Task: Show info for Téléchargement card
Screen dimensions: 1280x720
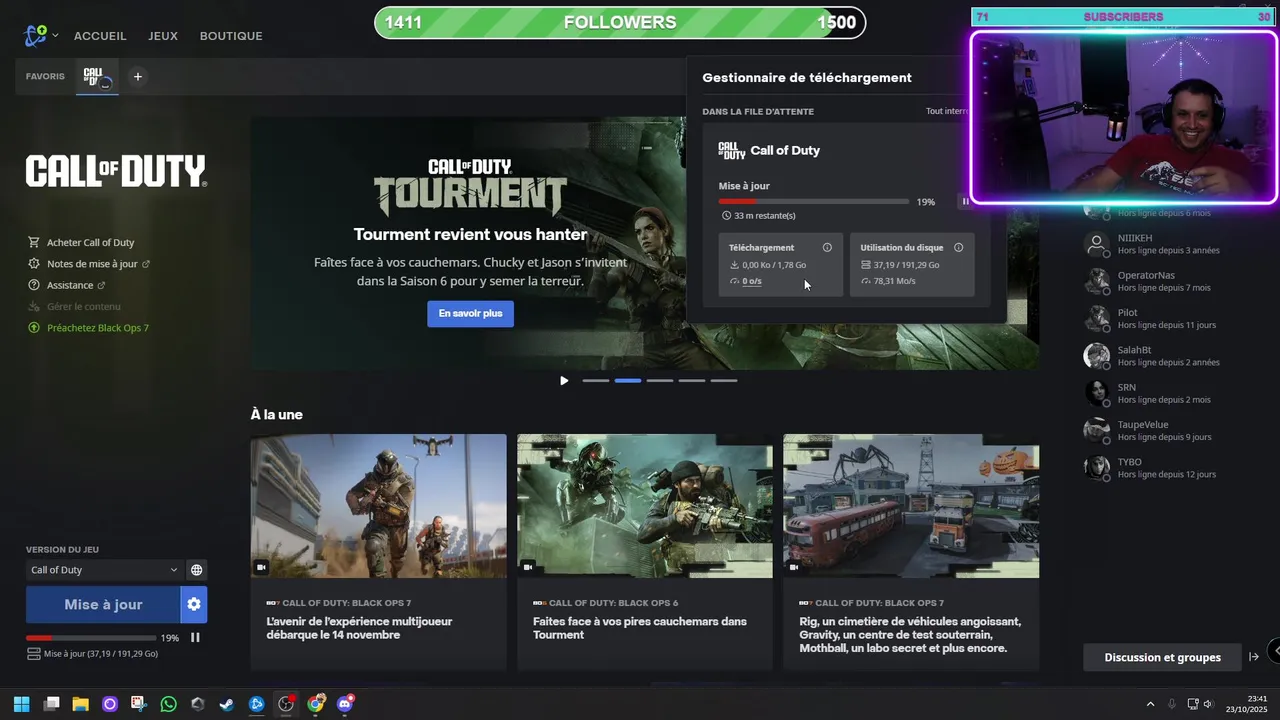Action: pos(827,248)
